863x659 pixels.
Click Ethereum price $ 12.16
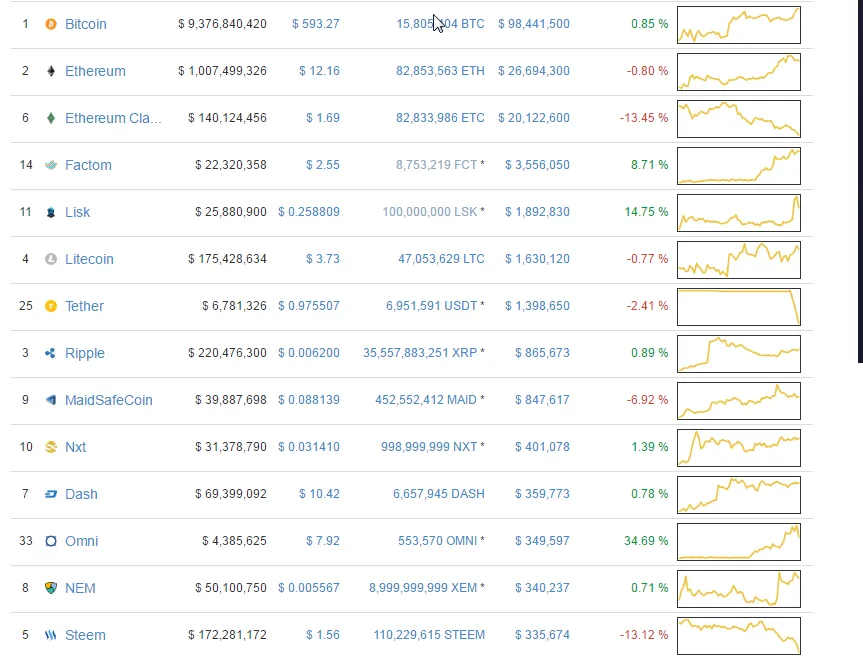tap(319, 71)
